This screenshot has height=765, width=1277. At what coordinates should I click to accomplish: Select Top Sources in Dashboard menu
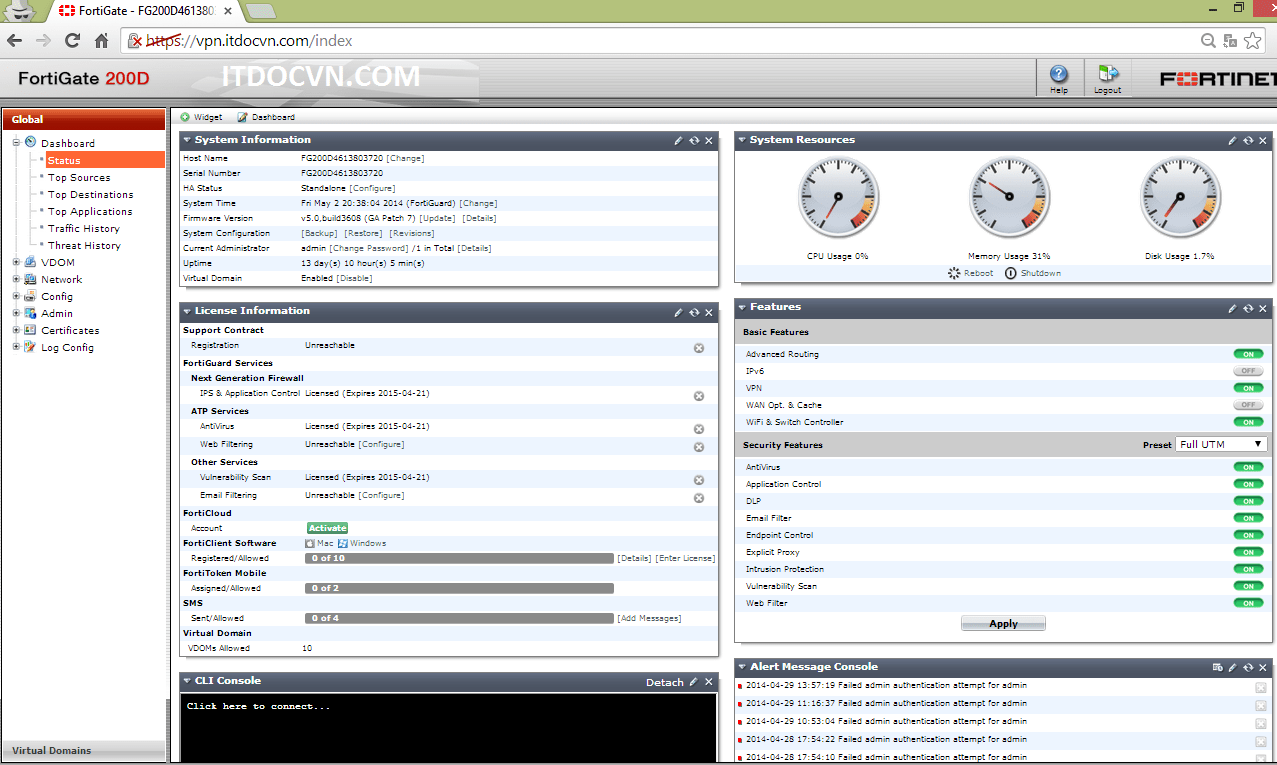pyautogui.click(x=79, y=178)
